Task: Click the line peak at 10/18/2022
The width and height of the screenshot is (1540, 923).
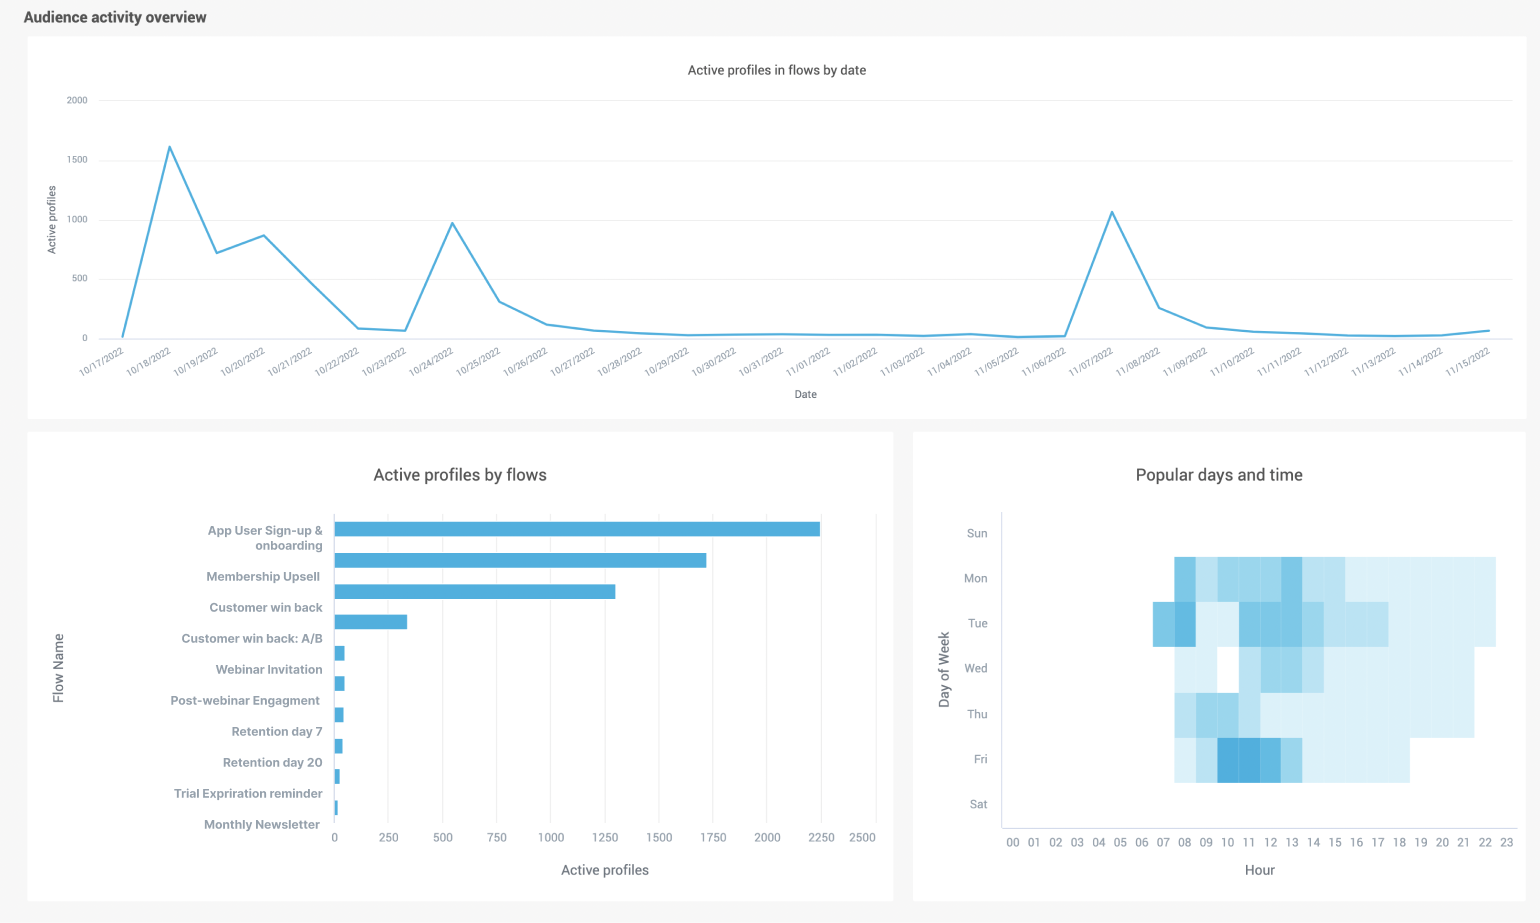Action: [x=169, y=147]
